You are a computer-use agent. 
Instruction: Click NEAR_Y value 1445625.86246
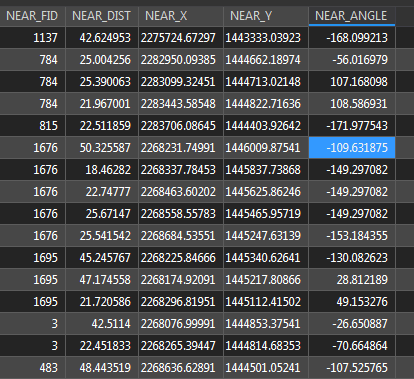(265, 192)
